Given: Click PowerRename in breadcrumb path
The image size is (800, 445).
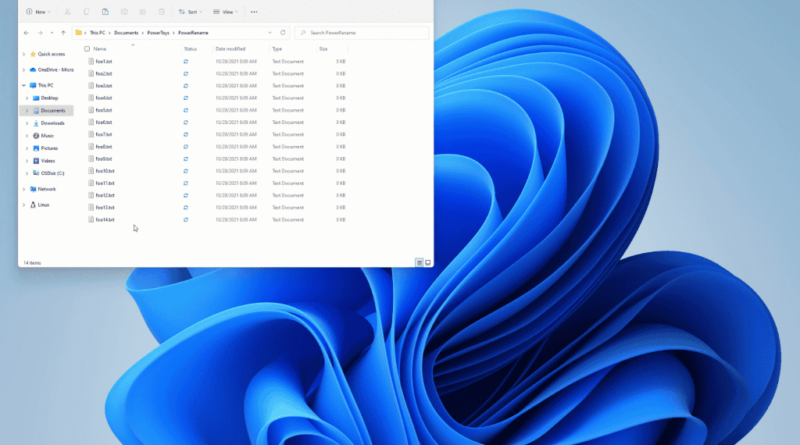Looking at the screenshot, I should pos(193,33).
